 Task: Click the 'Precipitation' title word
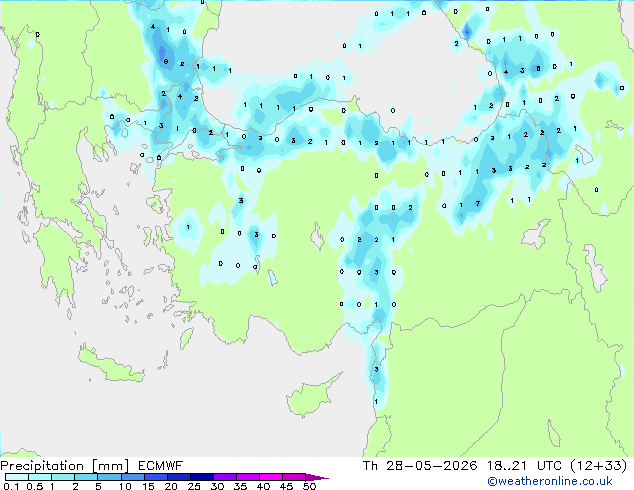(x=42, y=466)
